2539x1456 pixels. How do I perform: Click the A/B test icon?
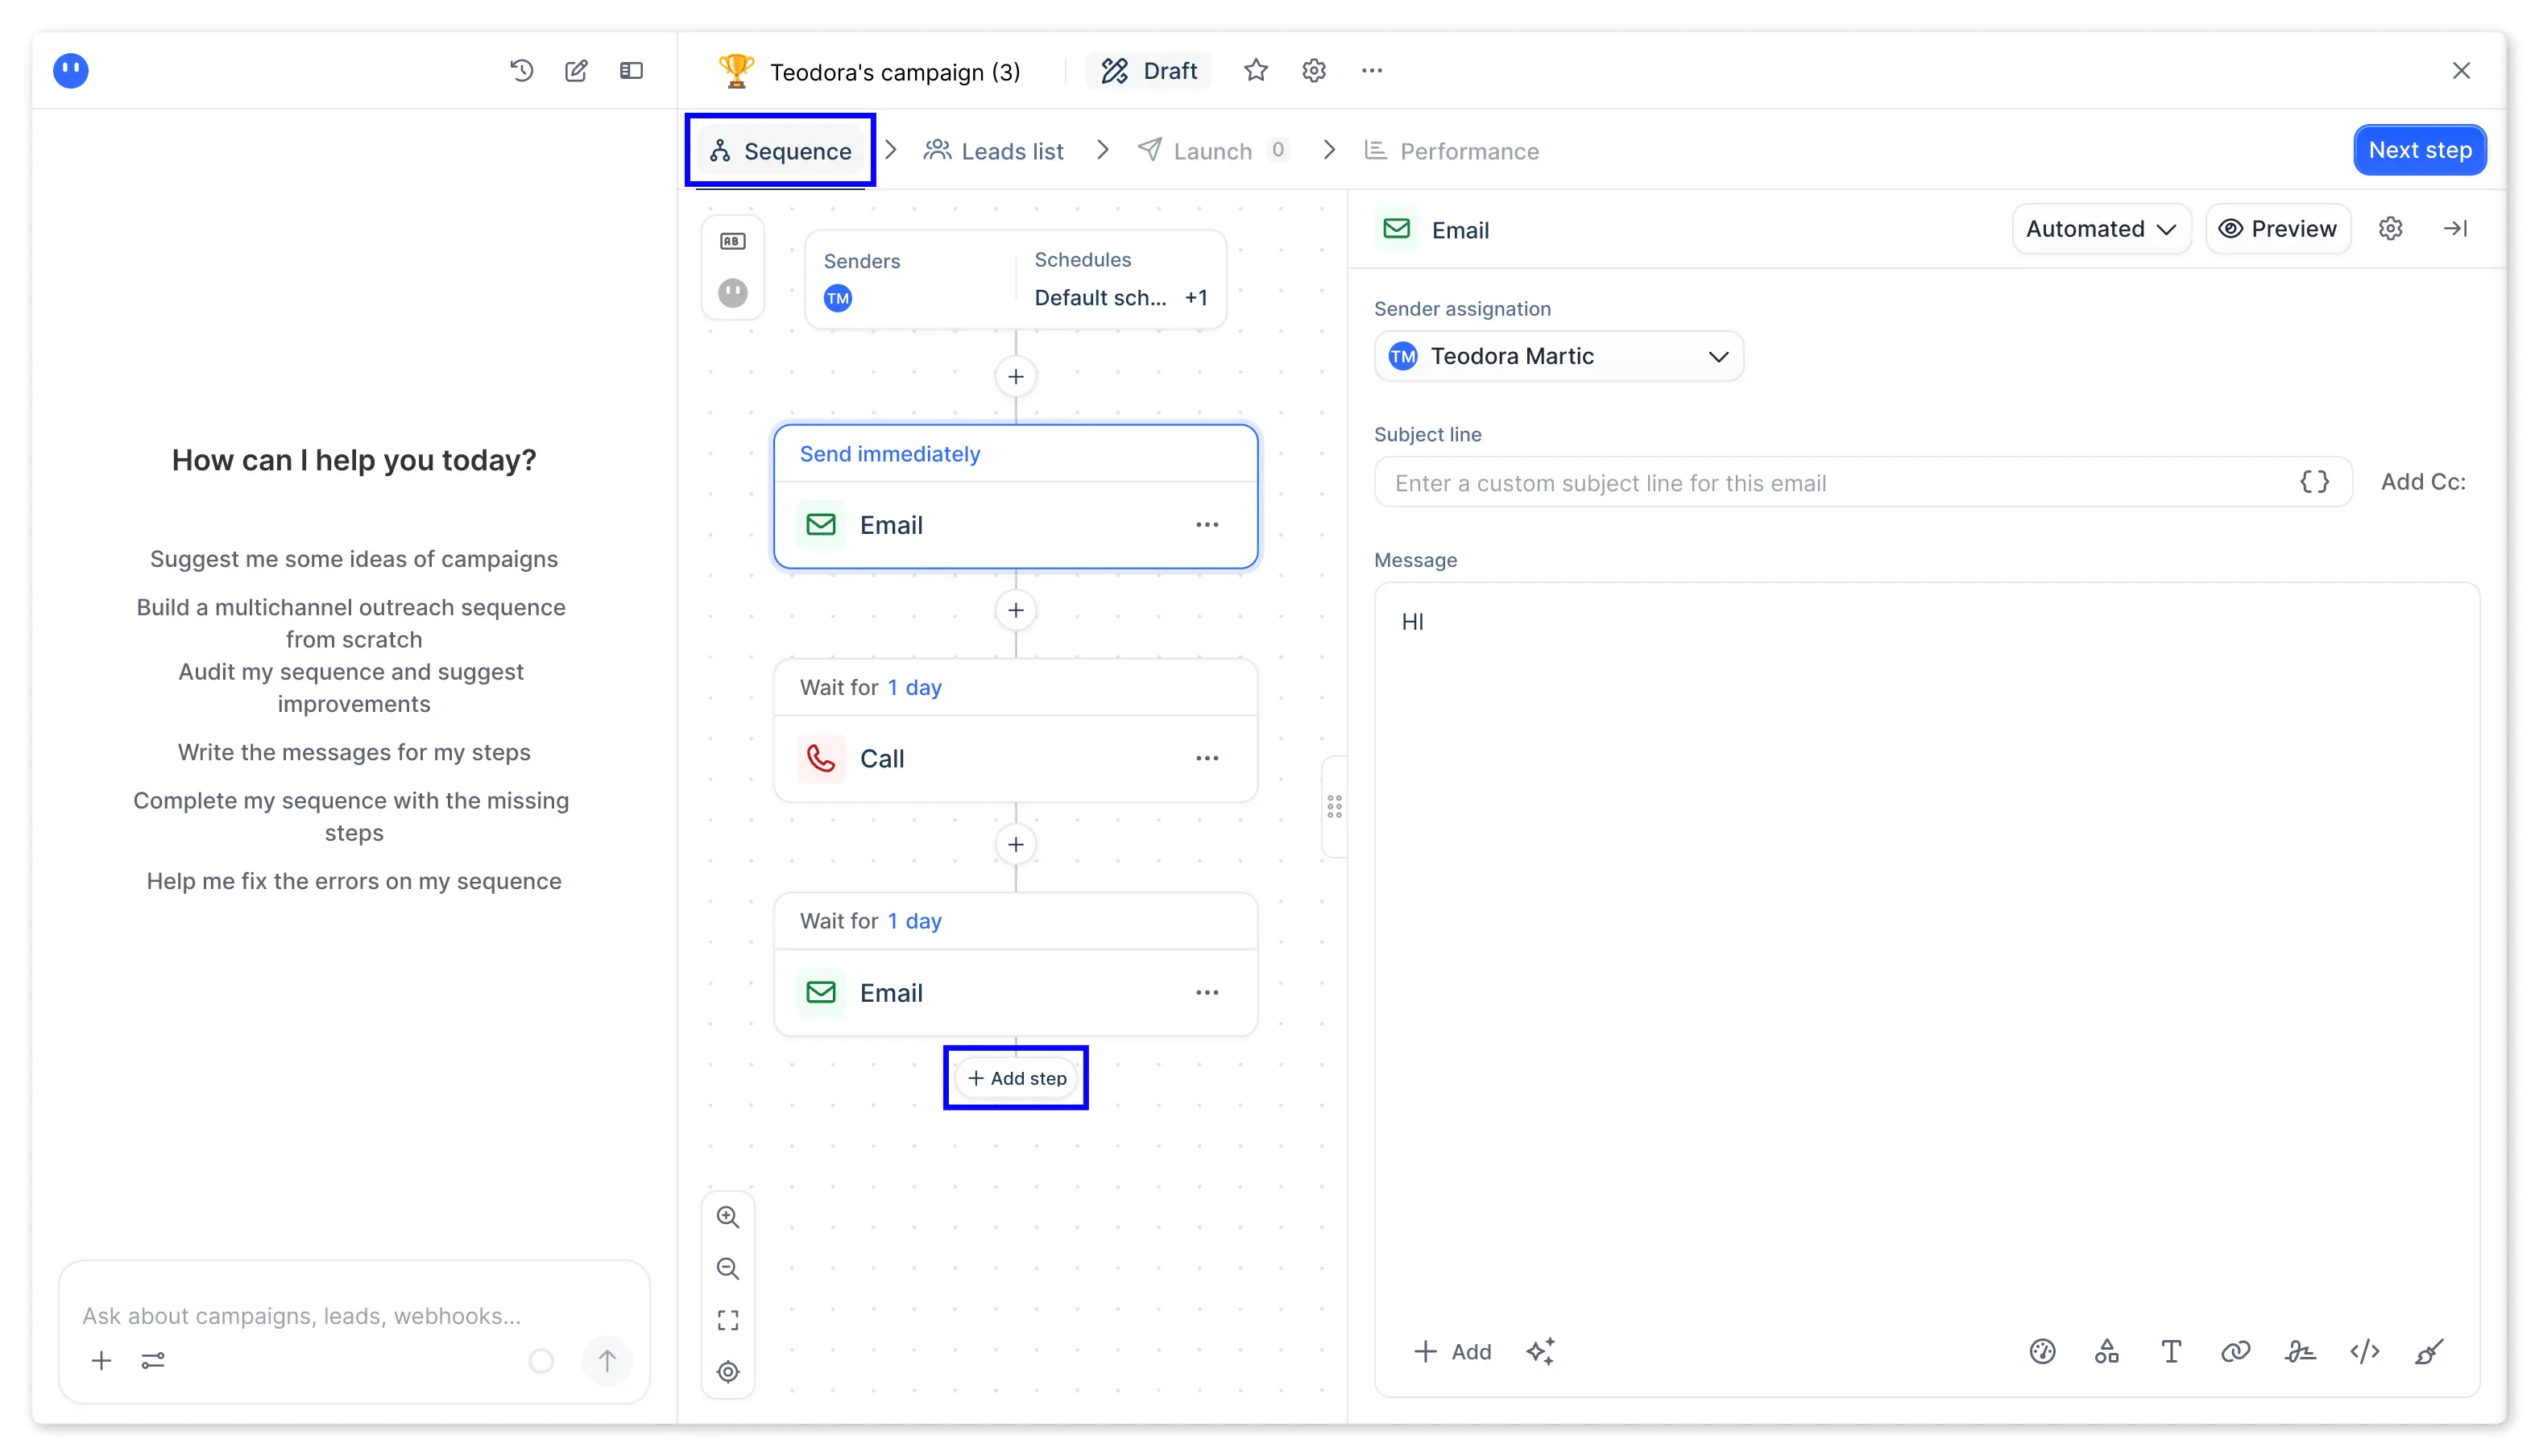[x=733, y=241]
